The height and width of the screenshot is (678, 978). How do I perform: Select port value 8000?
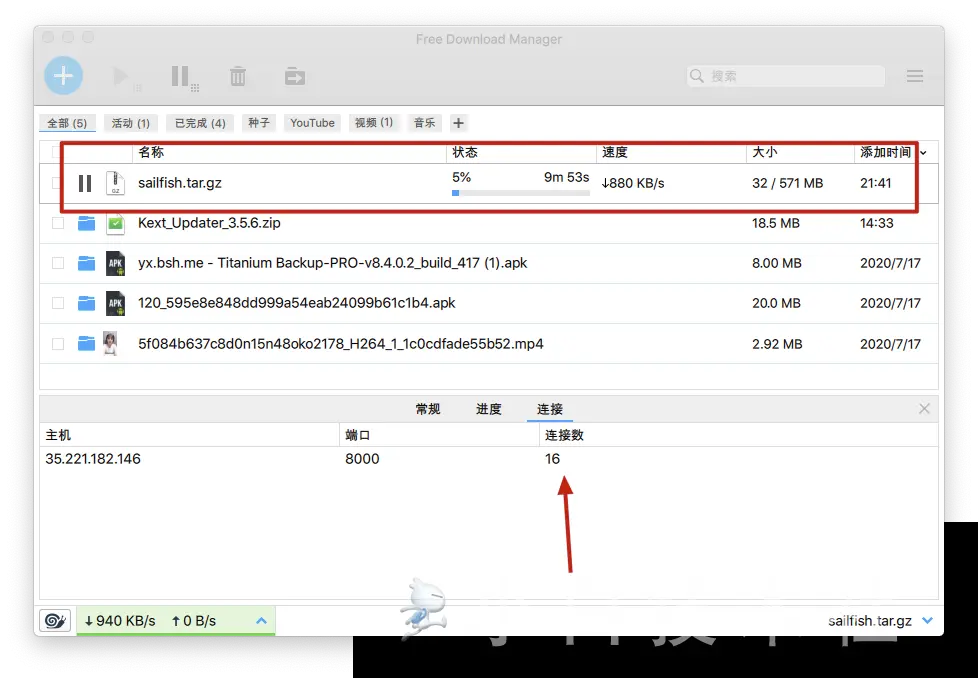coord(362,459)
